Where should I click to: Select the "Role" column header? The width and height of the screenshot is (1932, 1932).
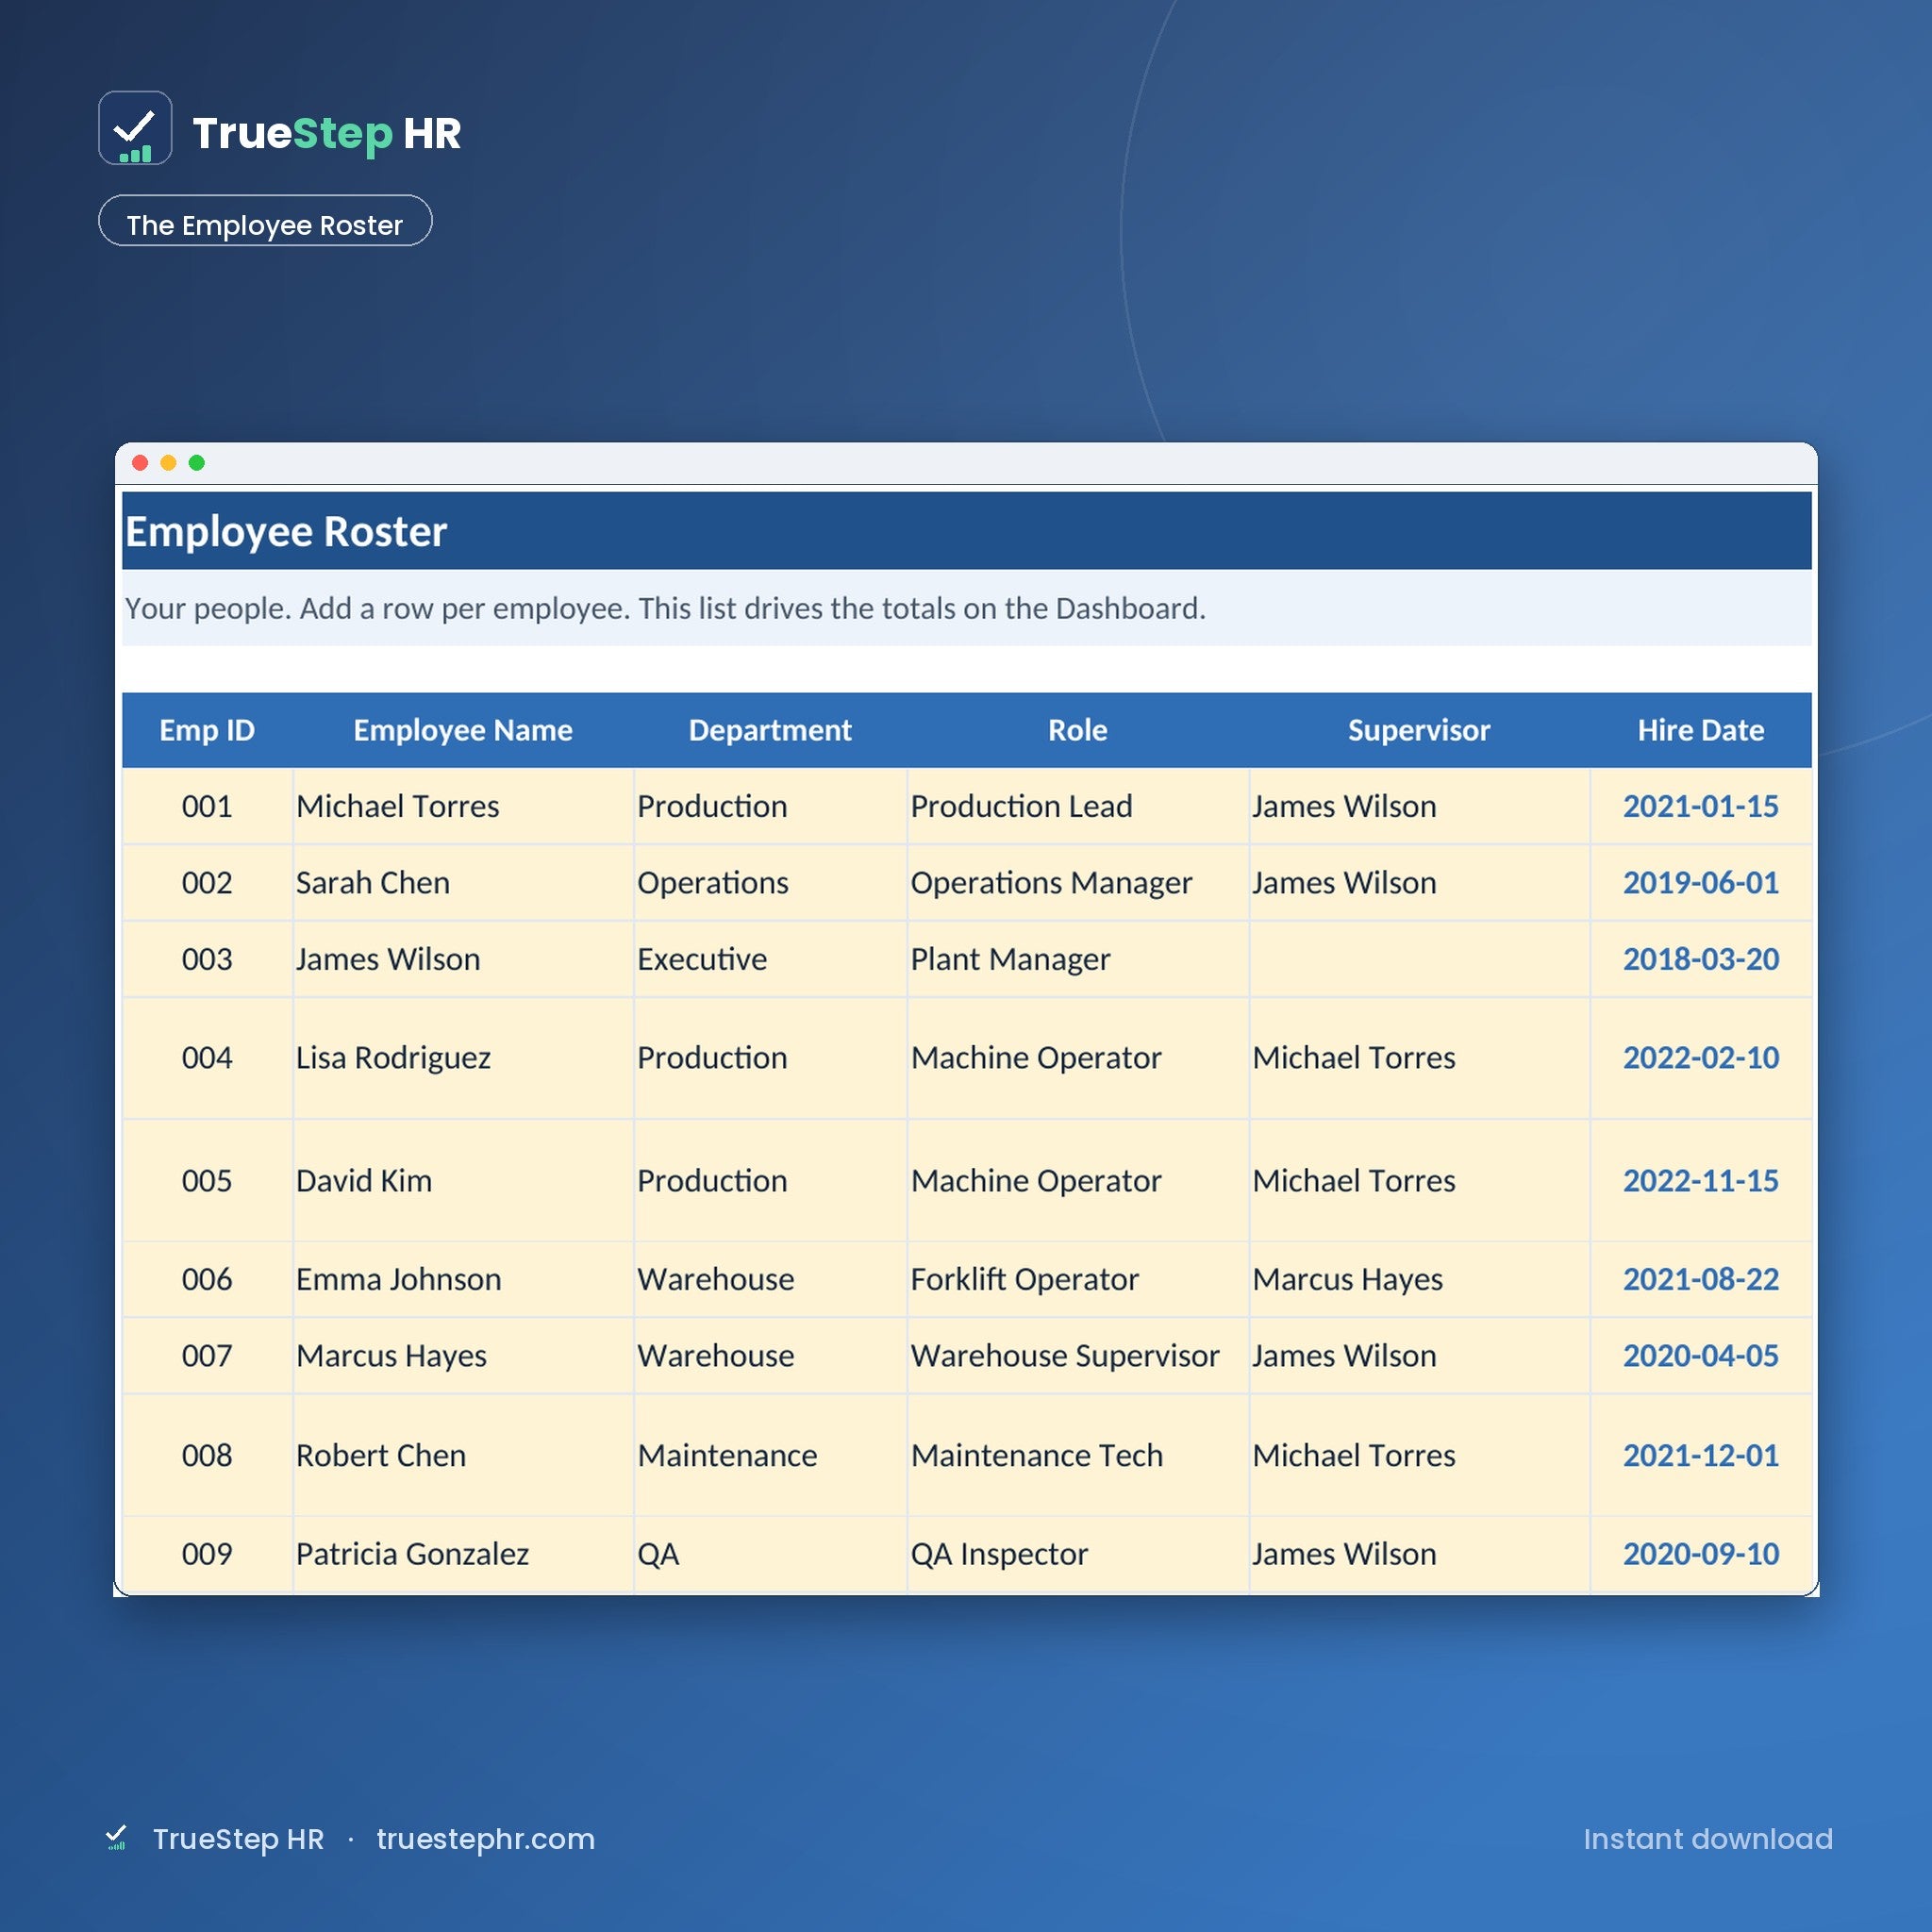[x=1078, y=730]
